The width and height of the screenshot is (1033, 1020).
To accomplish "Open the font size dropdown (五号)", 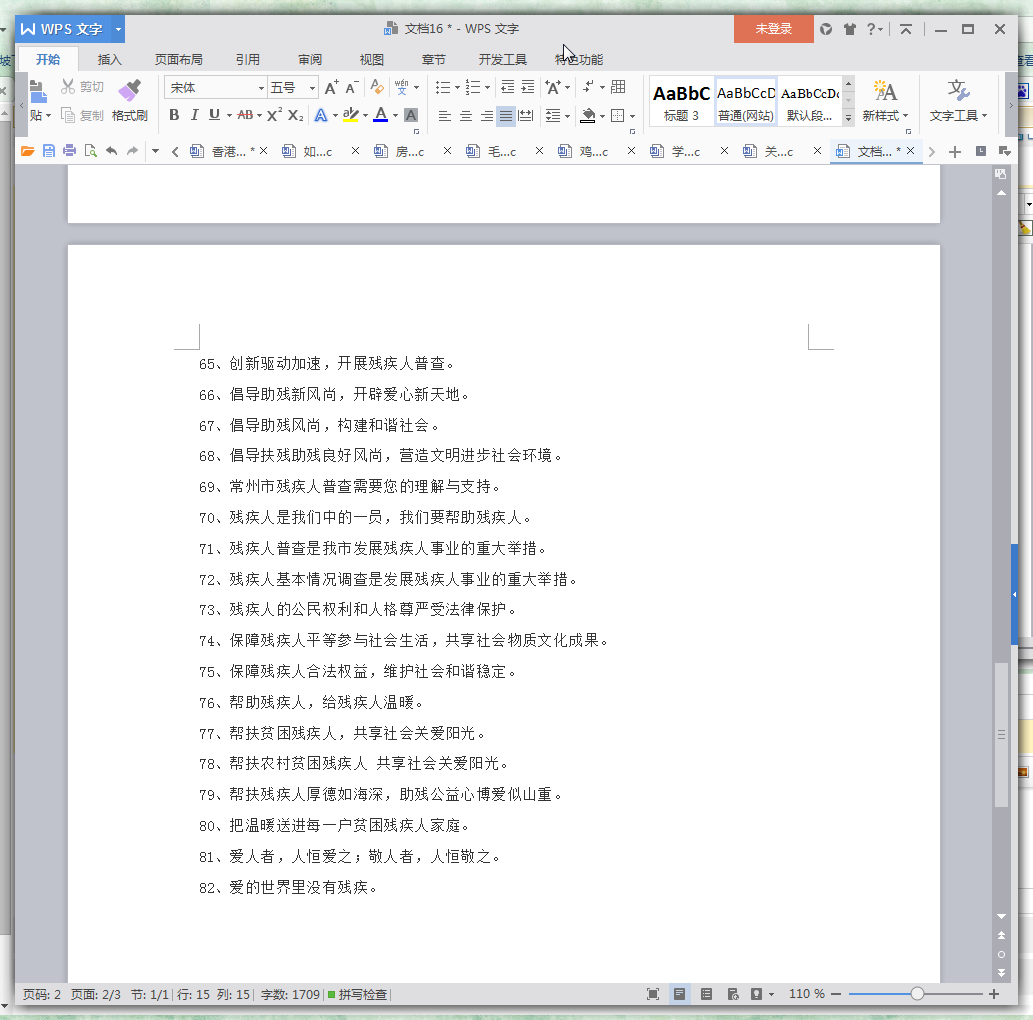I will (x=312, y=88).
